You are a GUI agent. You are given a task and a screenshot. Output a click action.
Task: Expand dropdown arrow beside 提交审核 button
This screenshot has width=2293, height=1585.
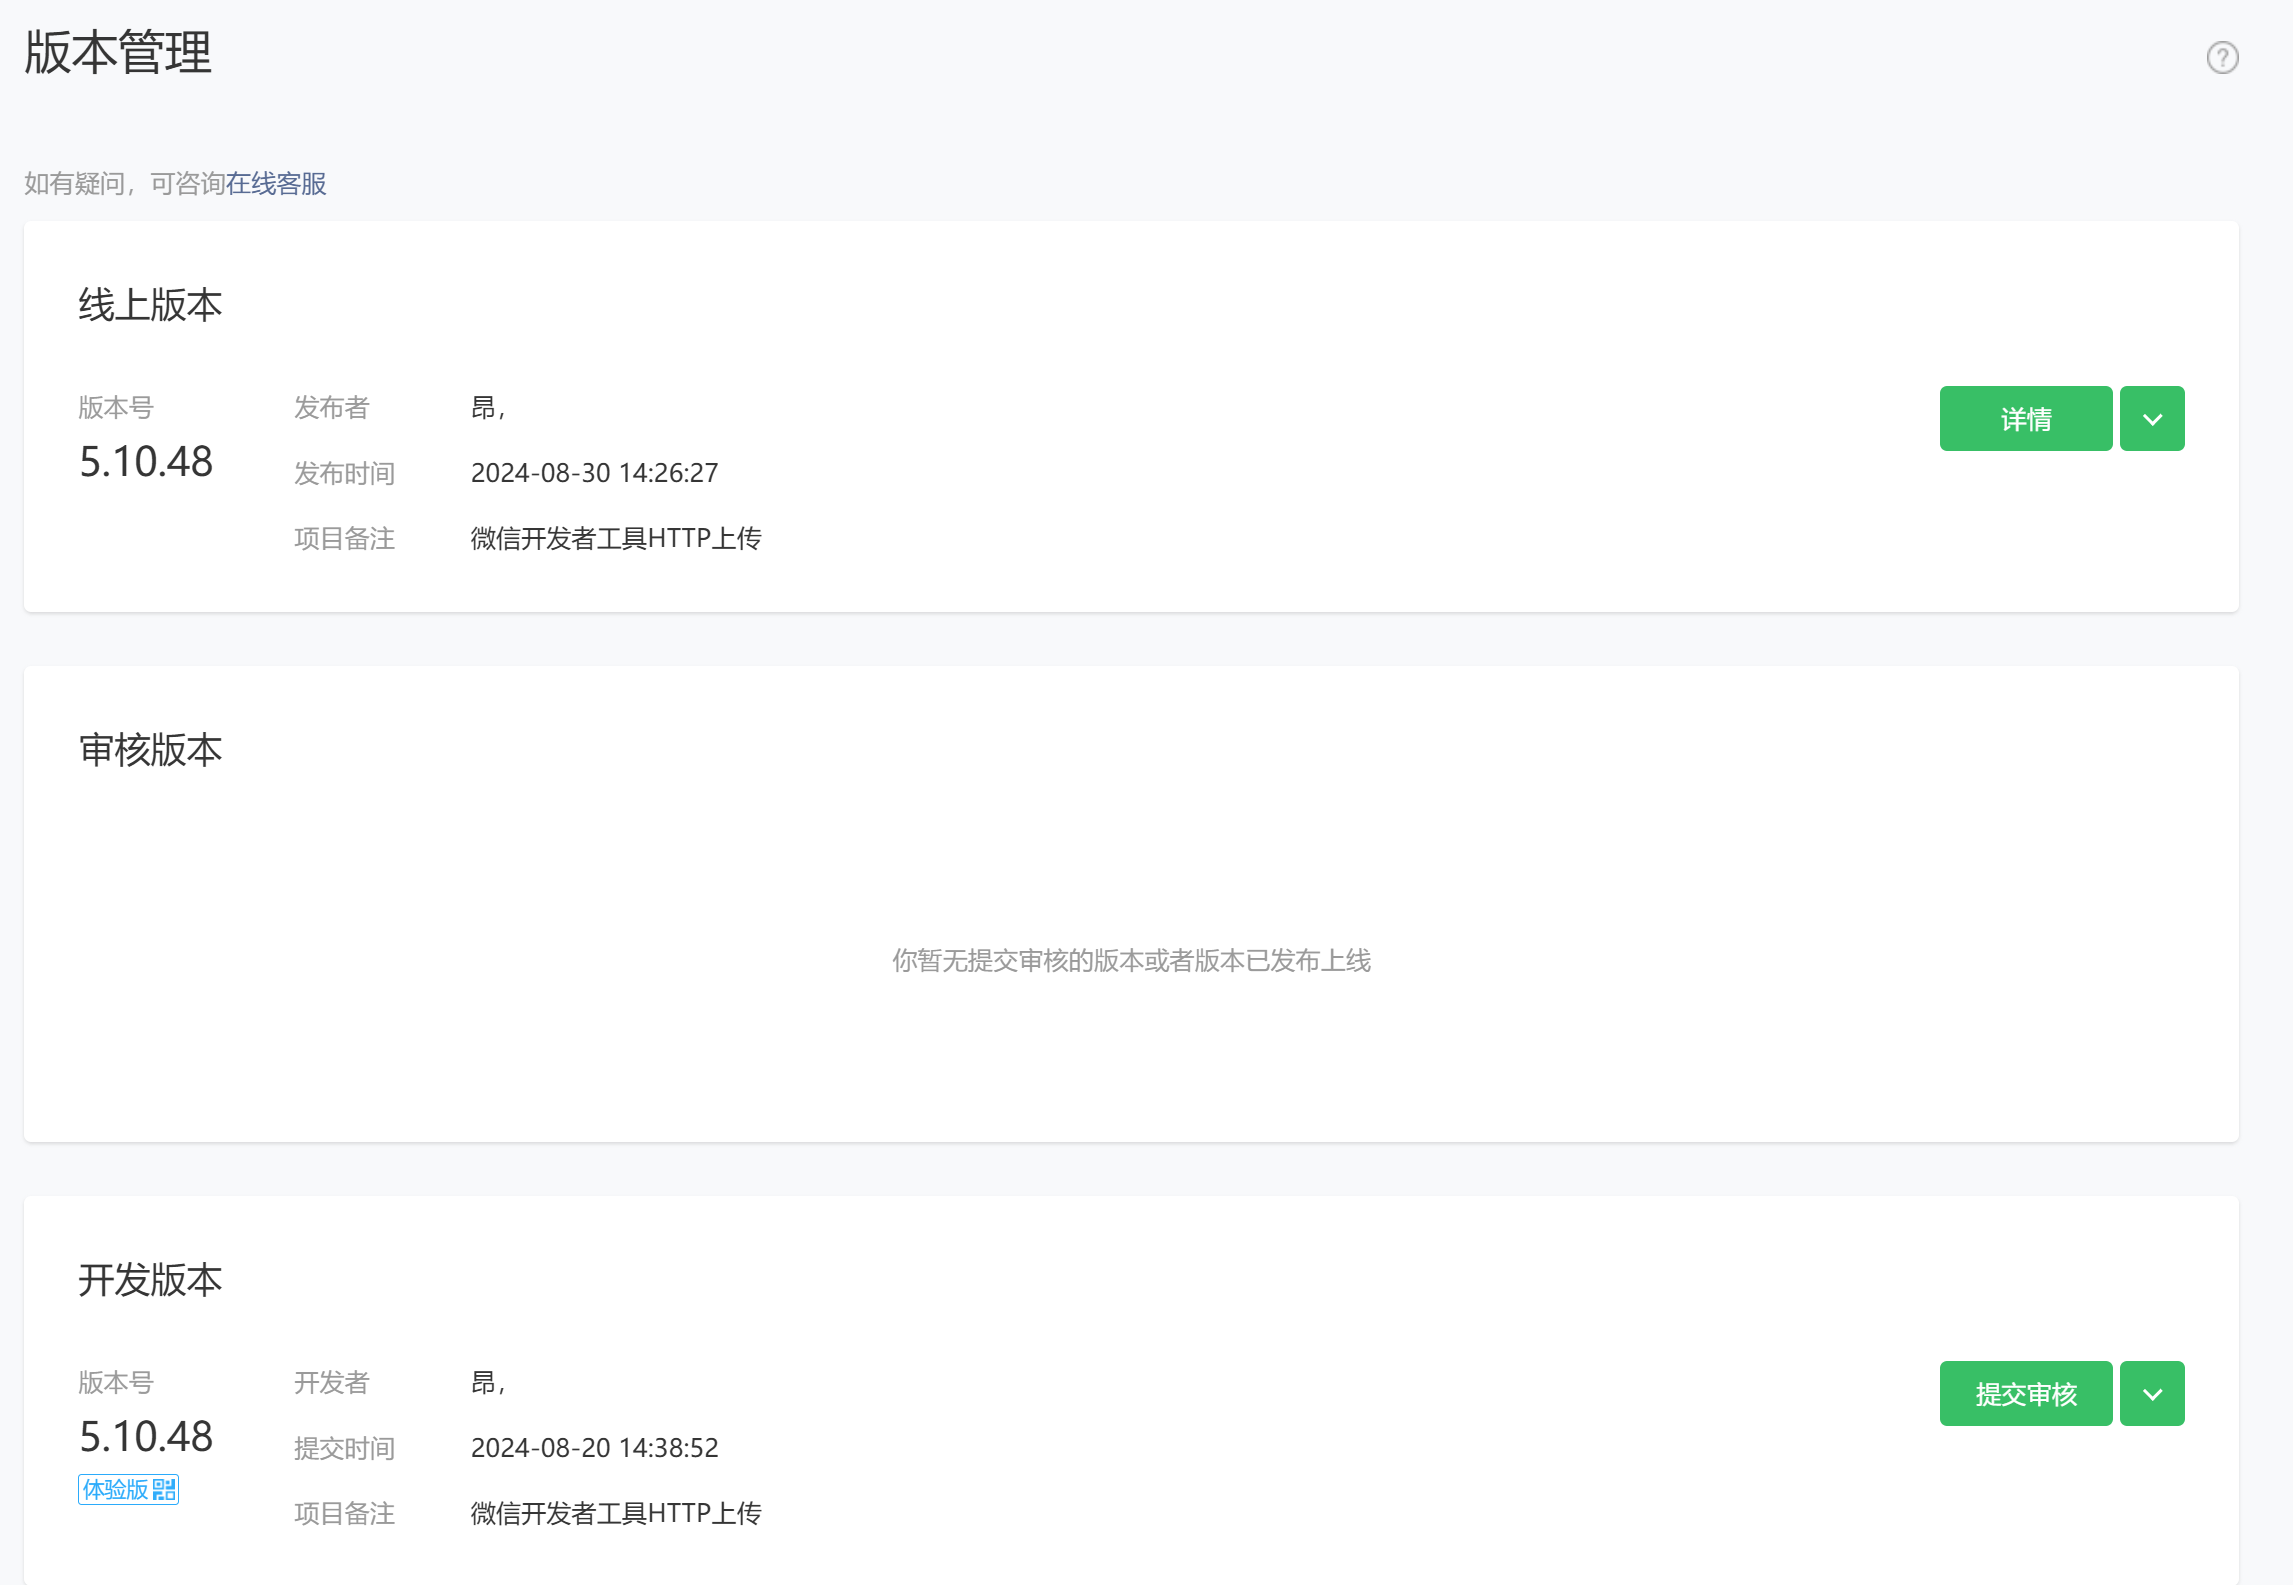point(2152,1394)
